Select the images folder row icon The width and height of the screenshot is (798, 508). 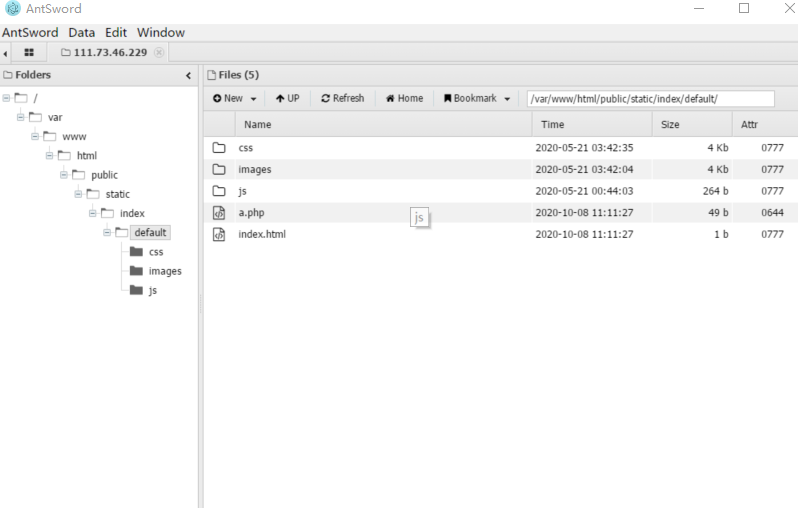(219, 169)
